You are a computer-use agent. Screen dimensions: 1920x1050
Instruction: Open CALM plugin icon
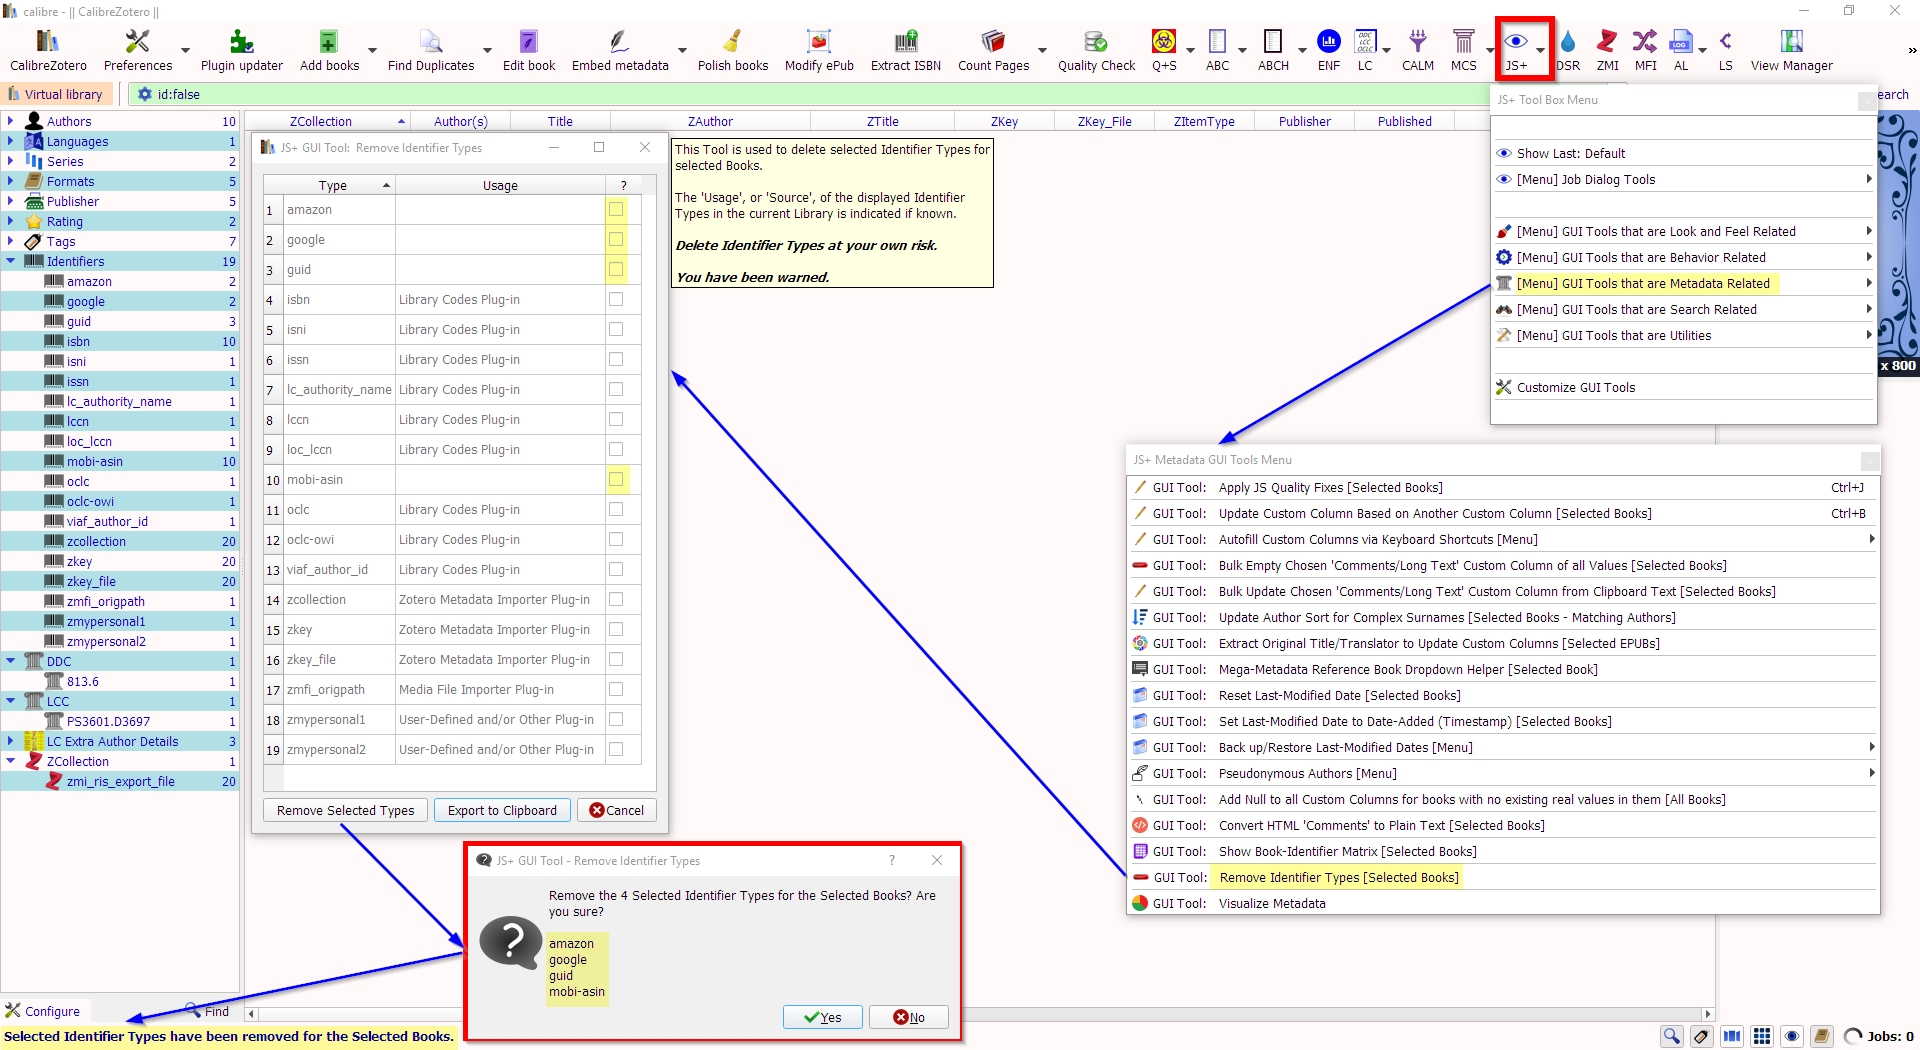[1418, 50]
